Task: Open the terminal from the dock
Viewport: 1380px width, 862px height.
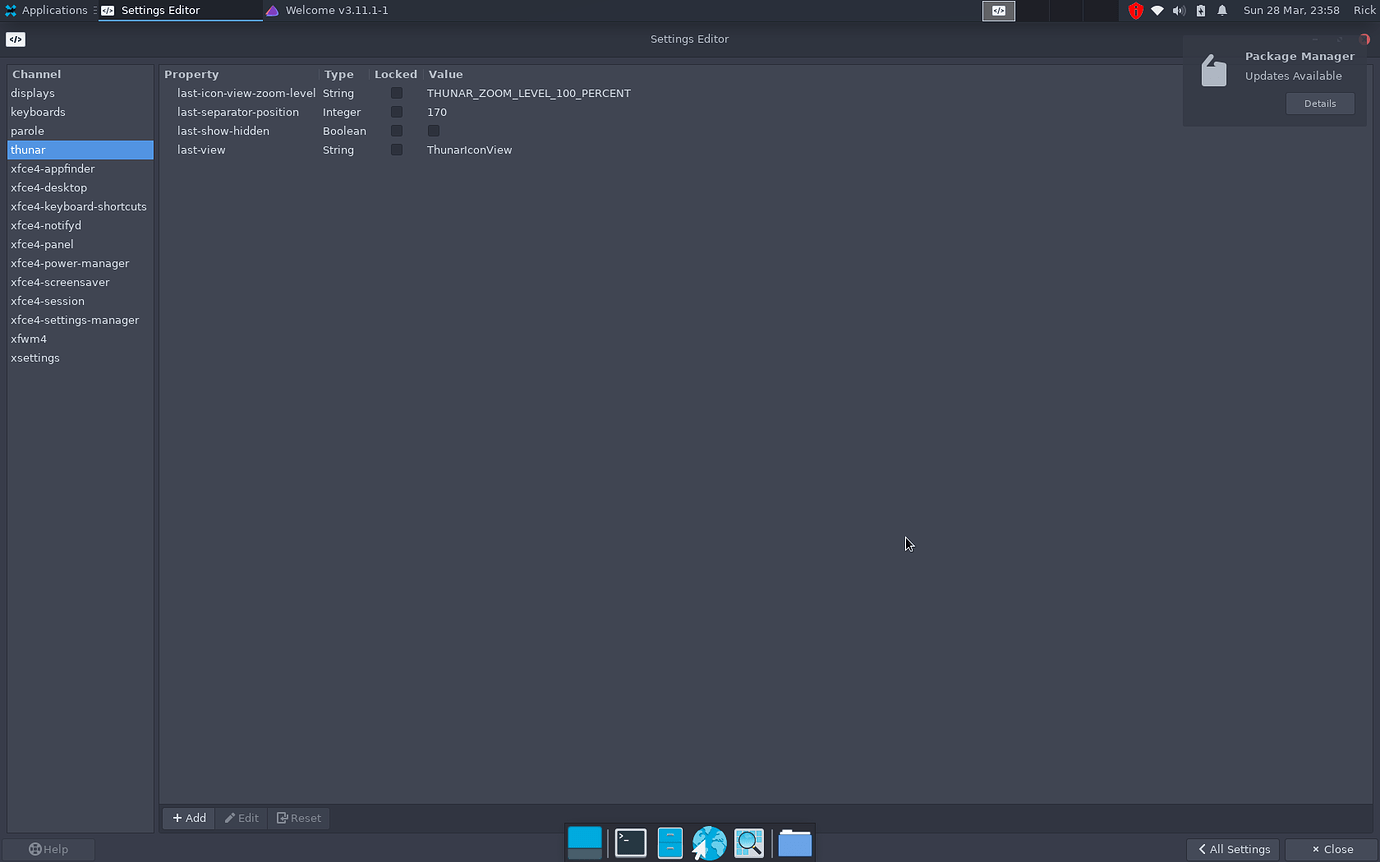Action: (630, 842)
